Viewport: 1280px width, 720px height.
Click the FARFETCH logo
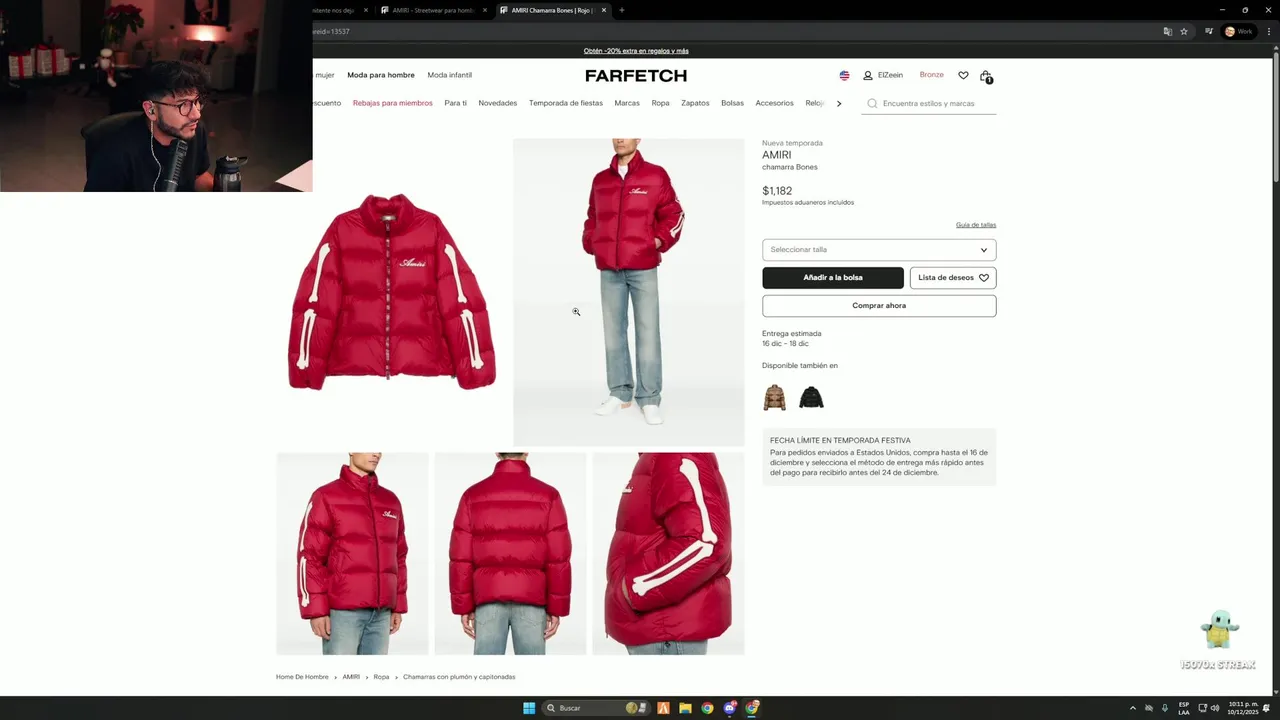pos(636,75)
